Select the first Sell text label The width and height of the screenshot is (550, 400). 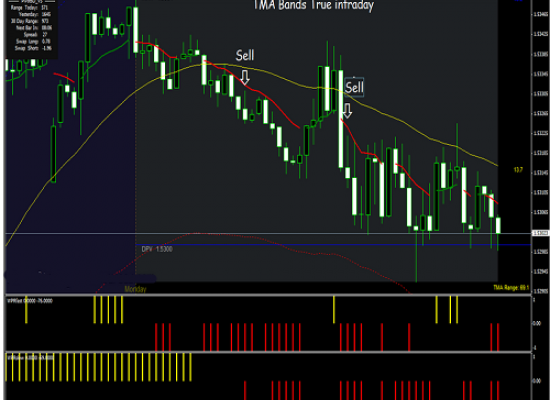pos(245,55)
